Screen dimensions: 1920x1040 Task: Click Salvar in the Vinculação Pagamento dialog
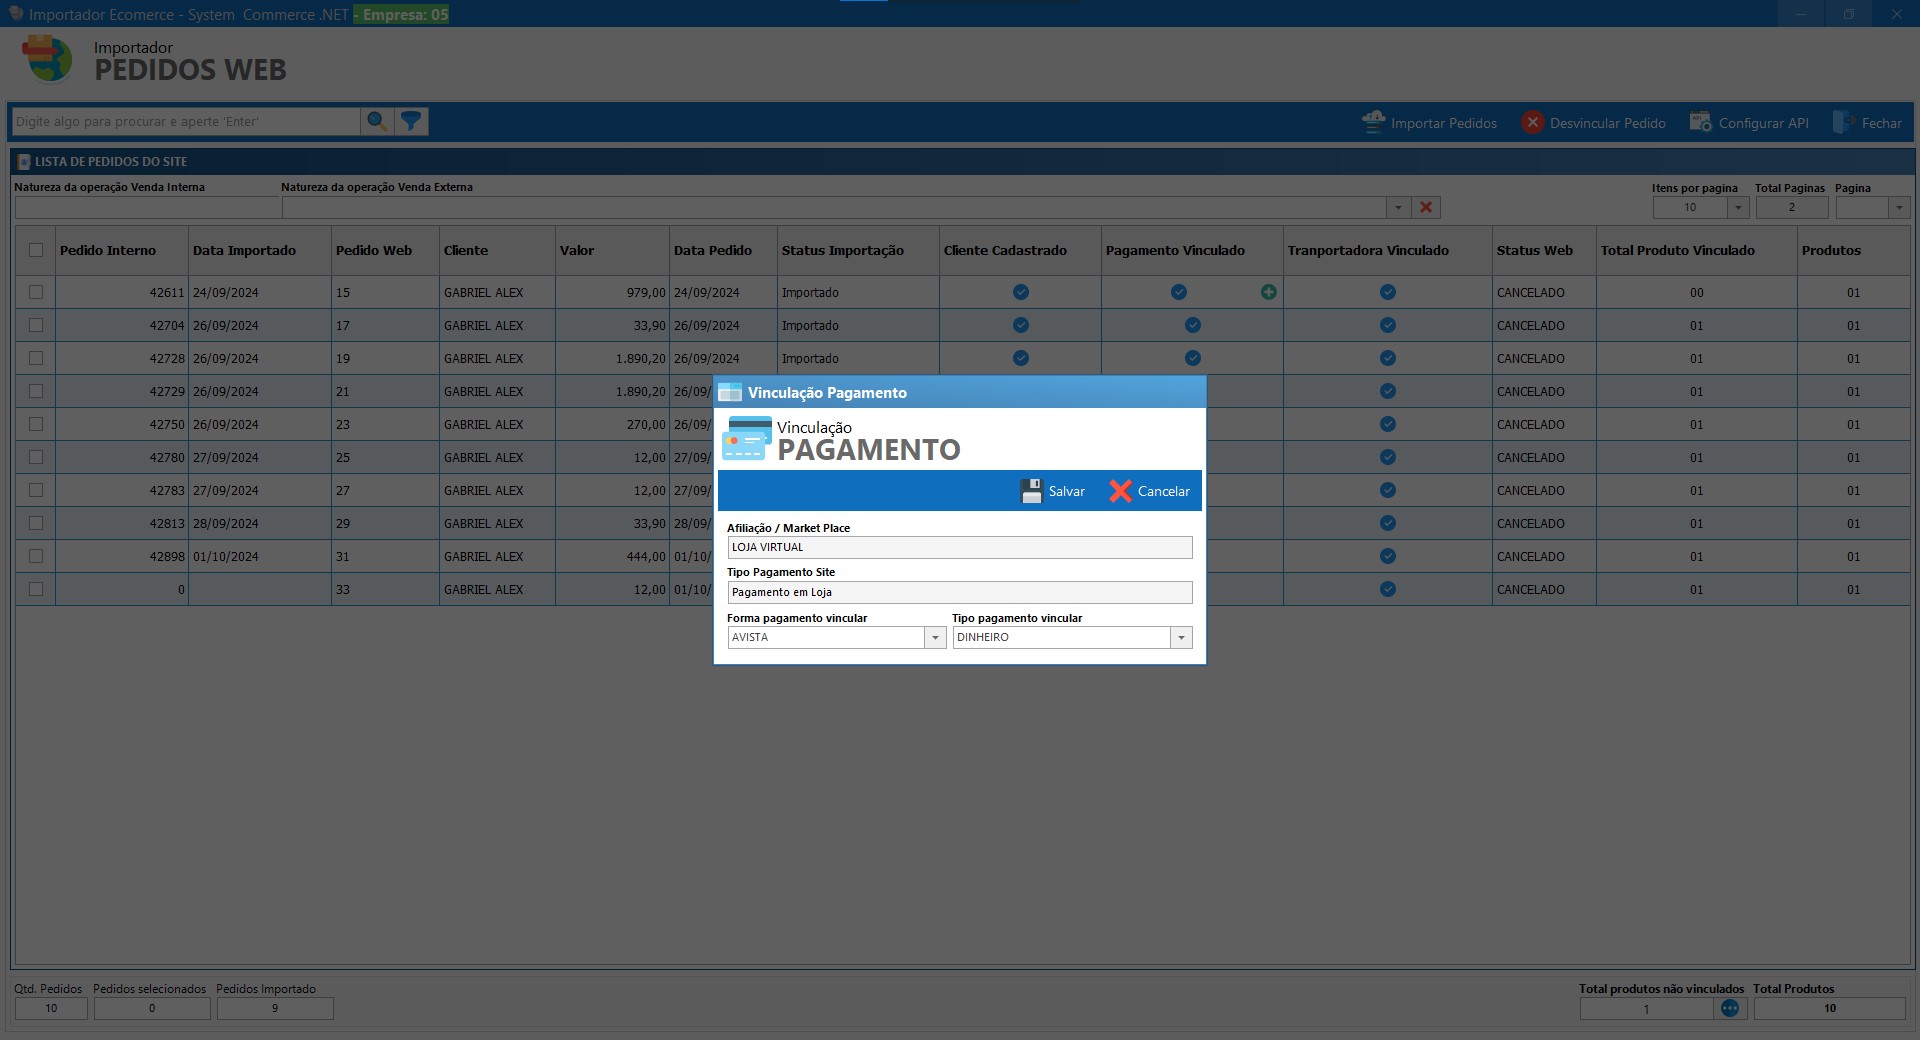point(1054,491)
